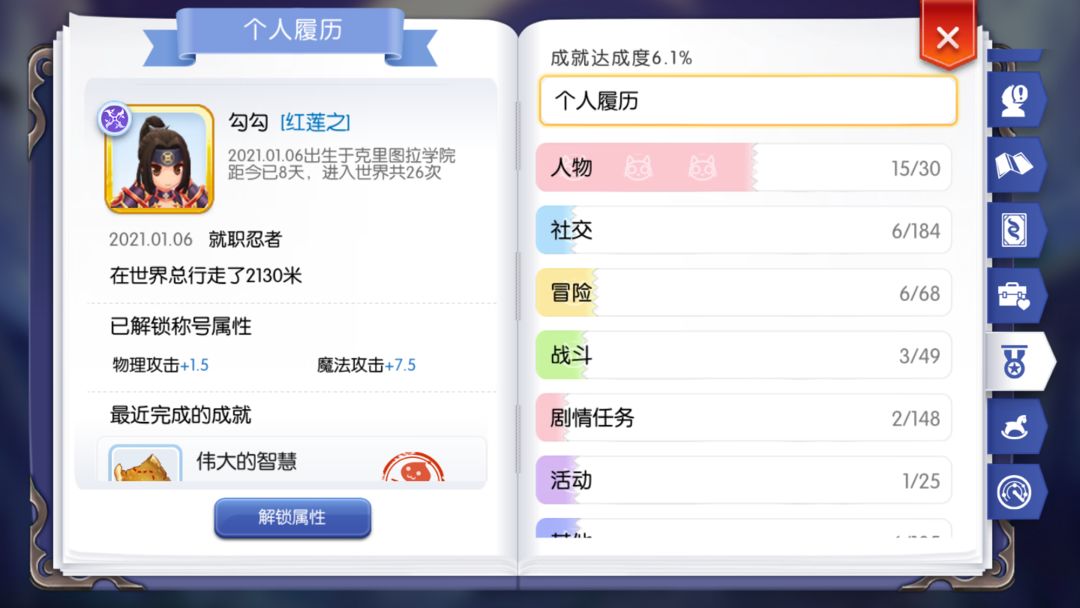This screenshot has width=1080, height=608.
Task: Open the quest hint head icon tab
Action: click(1015, 101)
